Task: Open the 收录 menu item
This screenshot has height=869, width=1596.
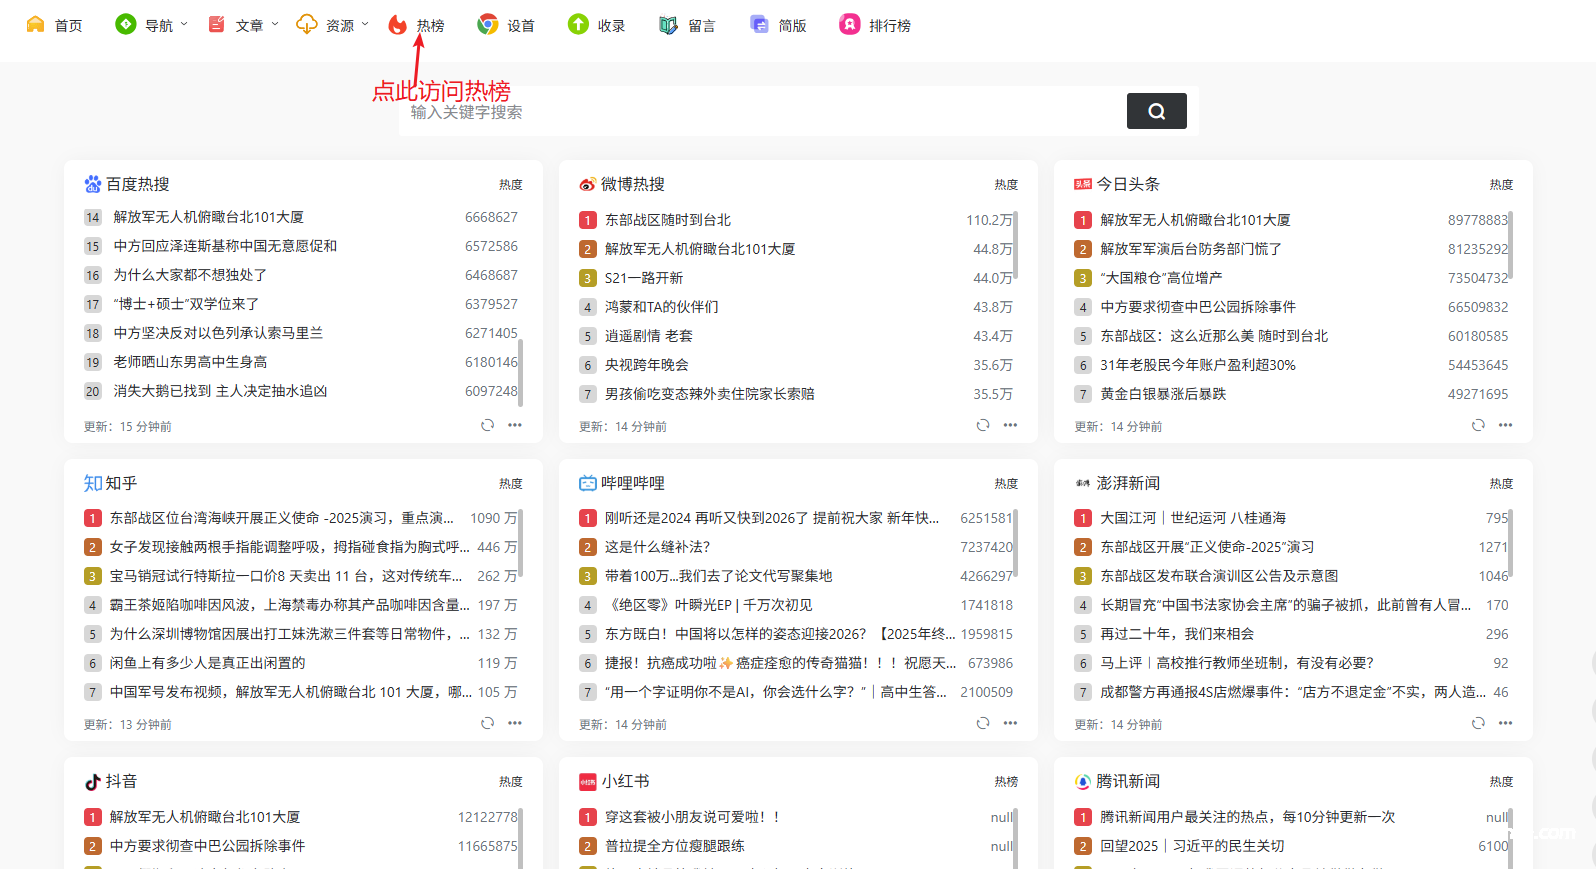Action: click(x=611, y=25)
